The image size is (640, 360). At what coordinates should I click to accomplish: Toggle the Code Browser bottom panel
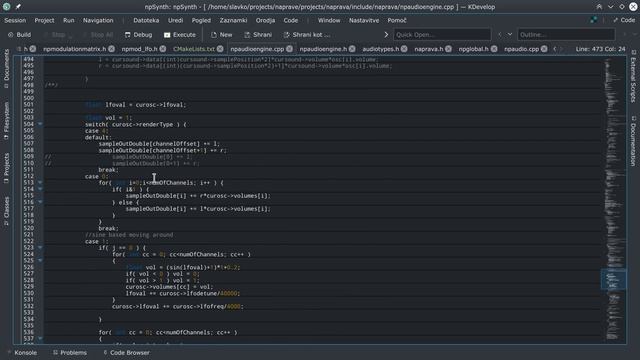click(126, 353)
